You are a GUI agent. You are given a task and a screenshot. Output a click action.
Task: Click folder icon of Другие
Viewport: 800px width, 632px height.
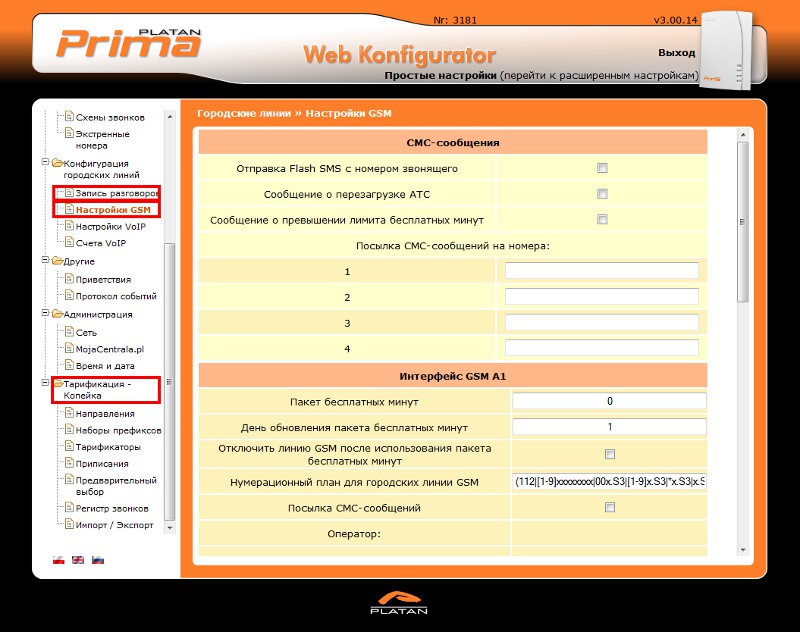(57, 261)
